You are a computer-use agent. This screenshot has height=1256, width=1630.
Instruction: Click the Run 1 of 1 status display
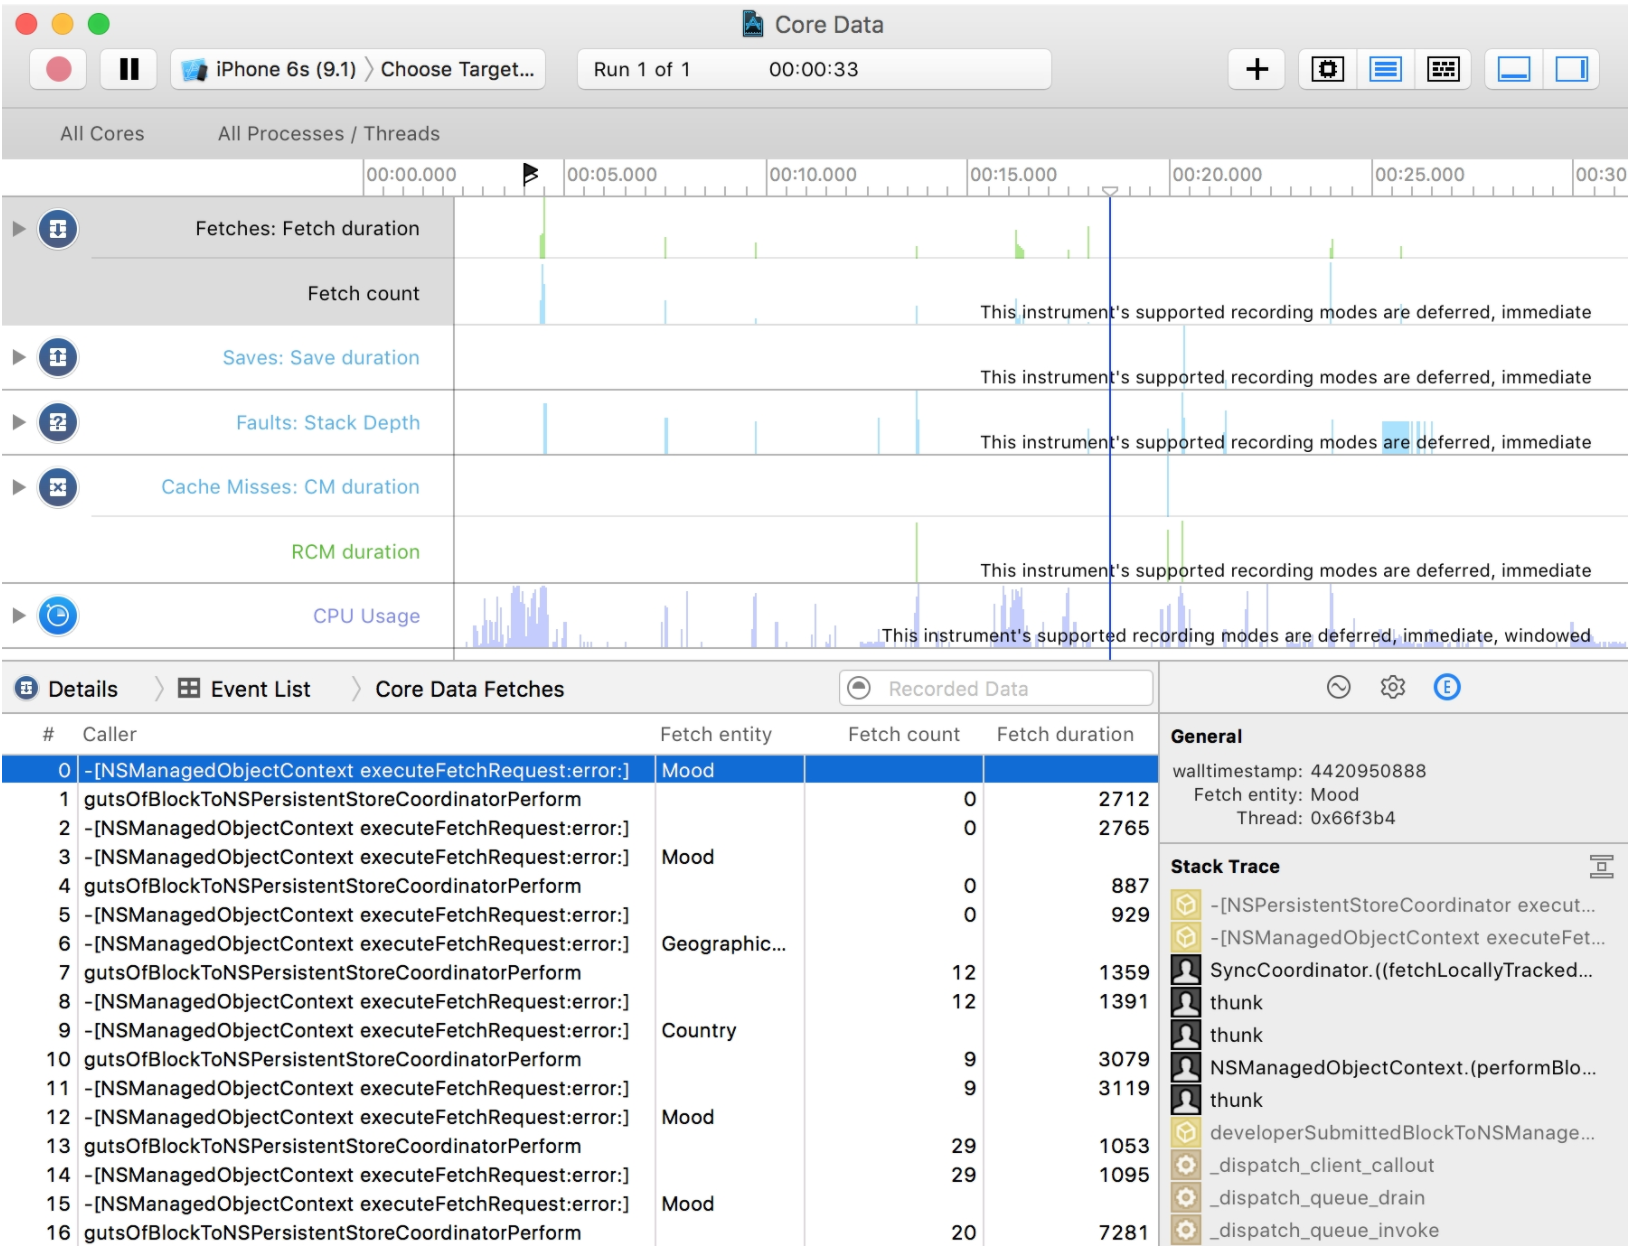[x=814, y=69]
